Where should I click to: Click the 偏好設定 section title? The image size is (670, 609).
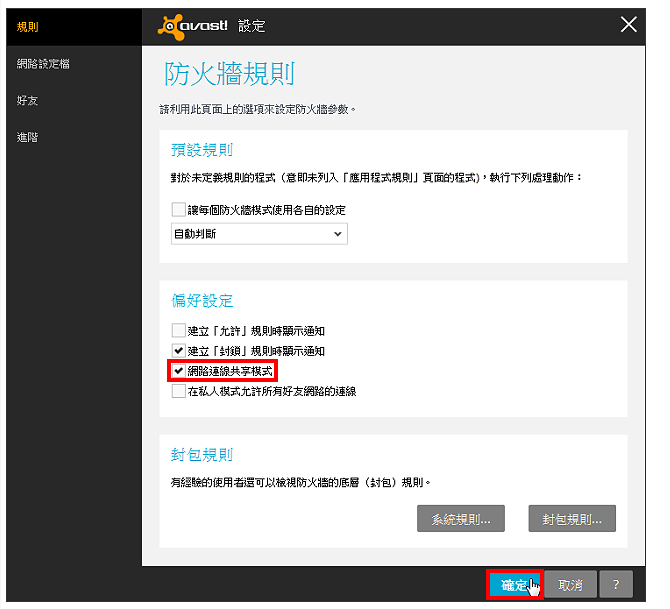pos(202,300)
